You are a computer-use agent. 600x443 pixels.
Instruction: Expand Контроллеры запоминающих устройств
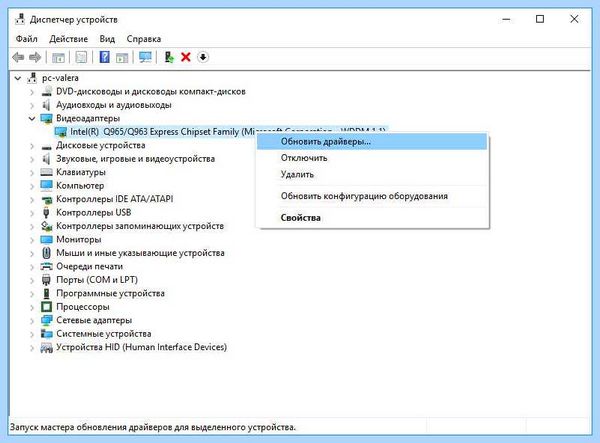32,226
